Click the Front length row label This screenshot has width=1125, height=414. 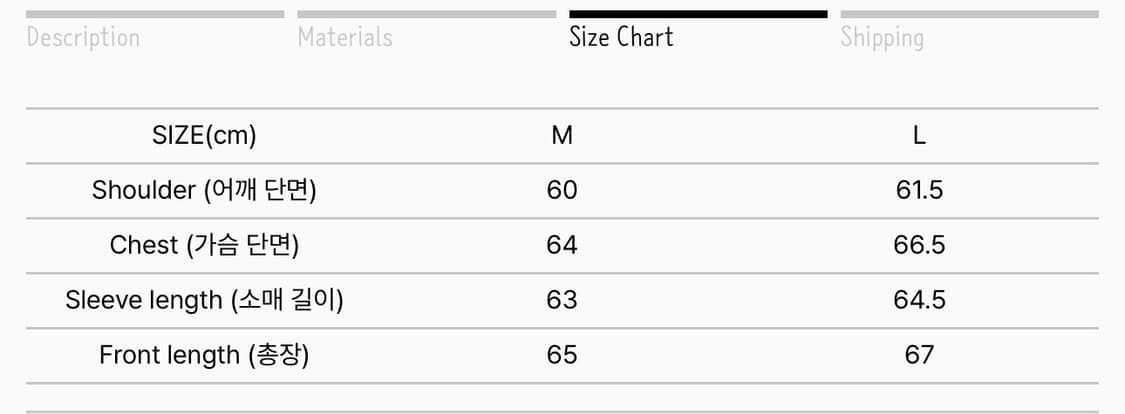tap(204, 355)
